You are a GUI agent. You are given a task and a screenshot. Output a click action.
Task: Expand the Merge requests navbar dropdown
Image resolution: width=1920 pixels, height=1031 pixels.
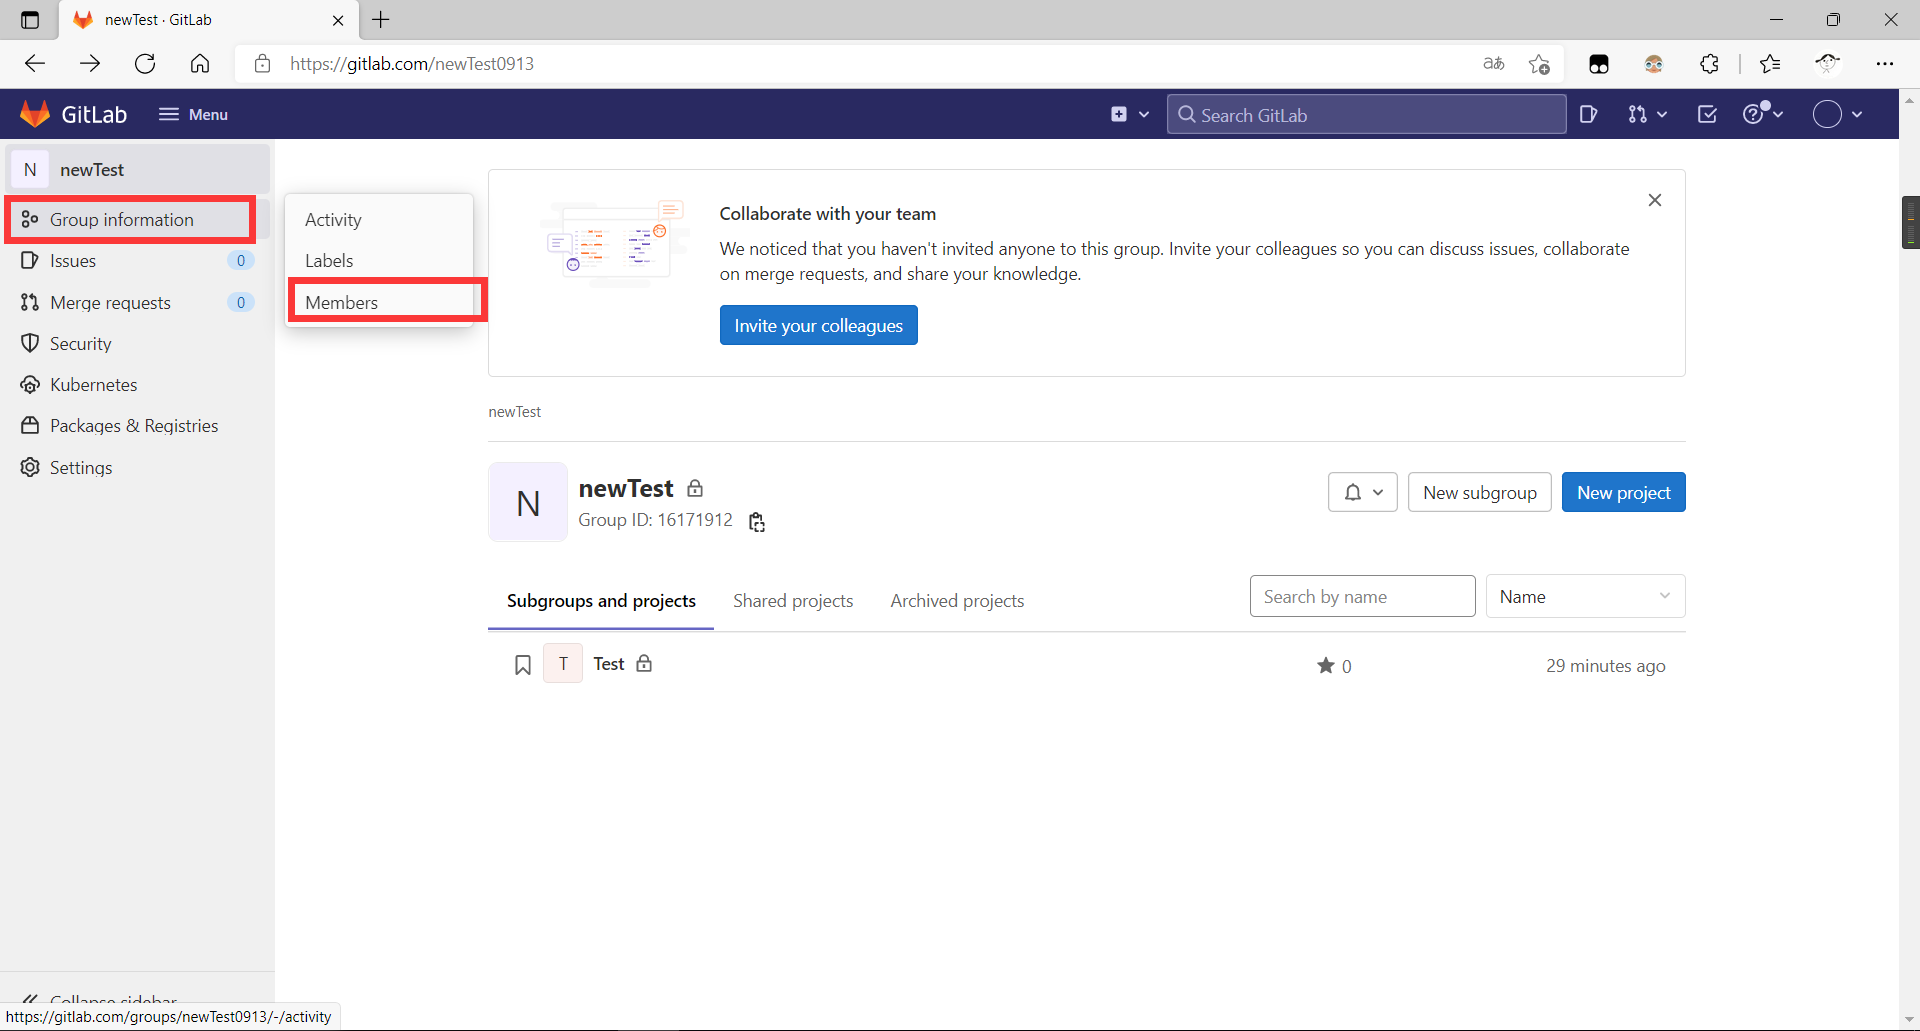pyautogui.click(x=1647, y=114)
